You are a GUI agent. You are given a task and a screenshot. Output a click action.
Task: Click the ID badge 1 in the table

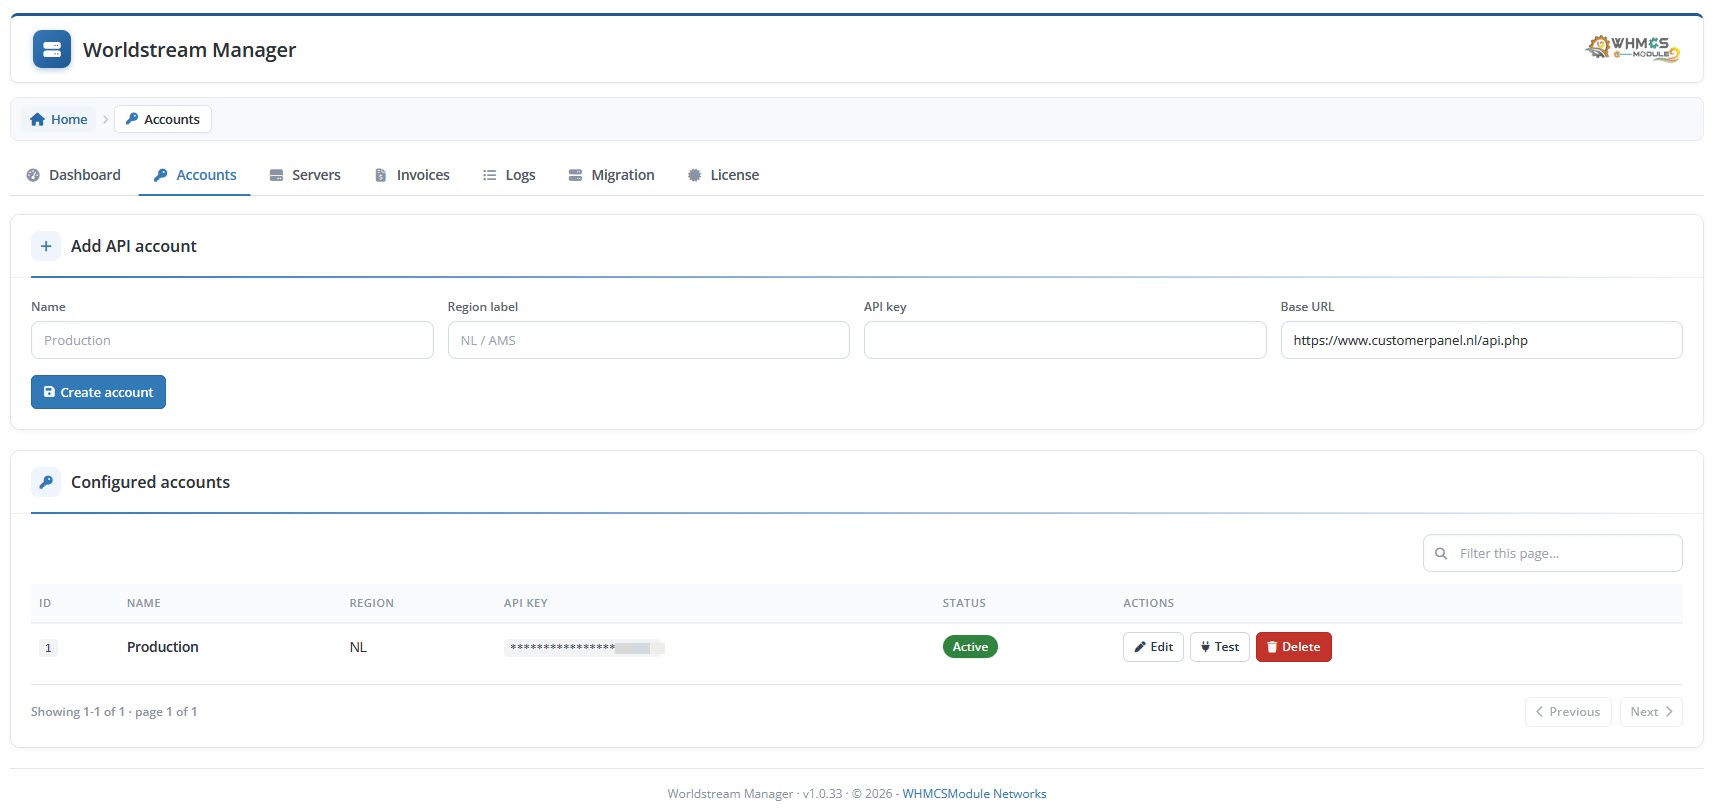[47, 648]
